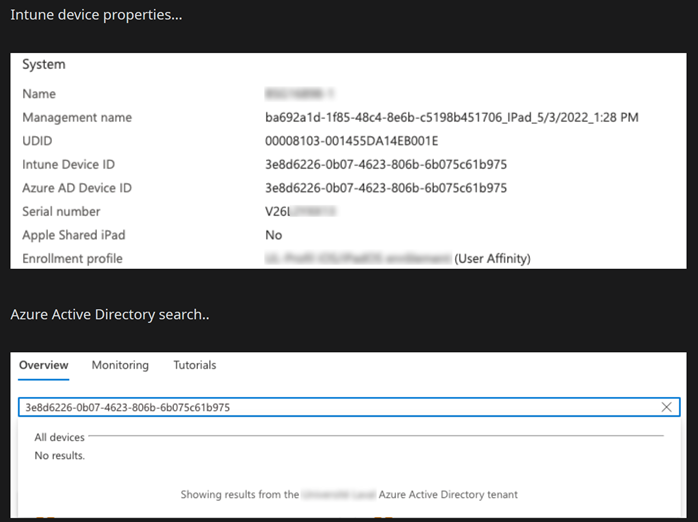Click the All devices results heading
698x522 pixels.
59,437
